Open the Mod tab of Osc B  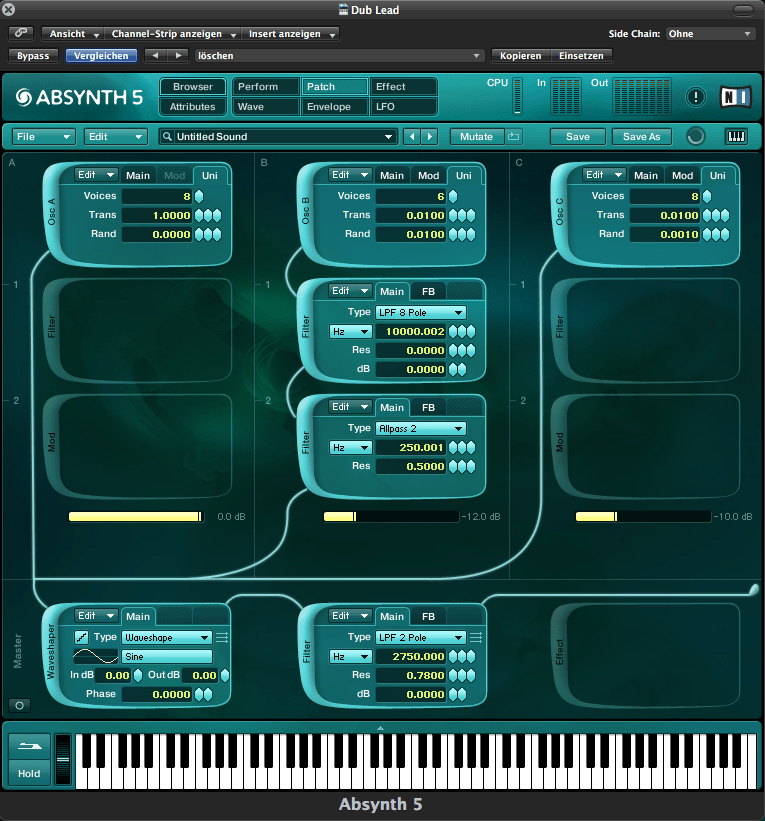tap(428, 175)
